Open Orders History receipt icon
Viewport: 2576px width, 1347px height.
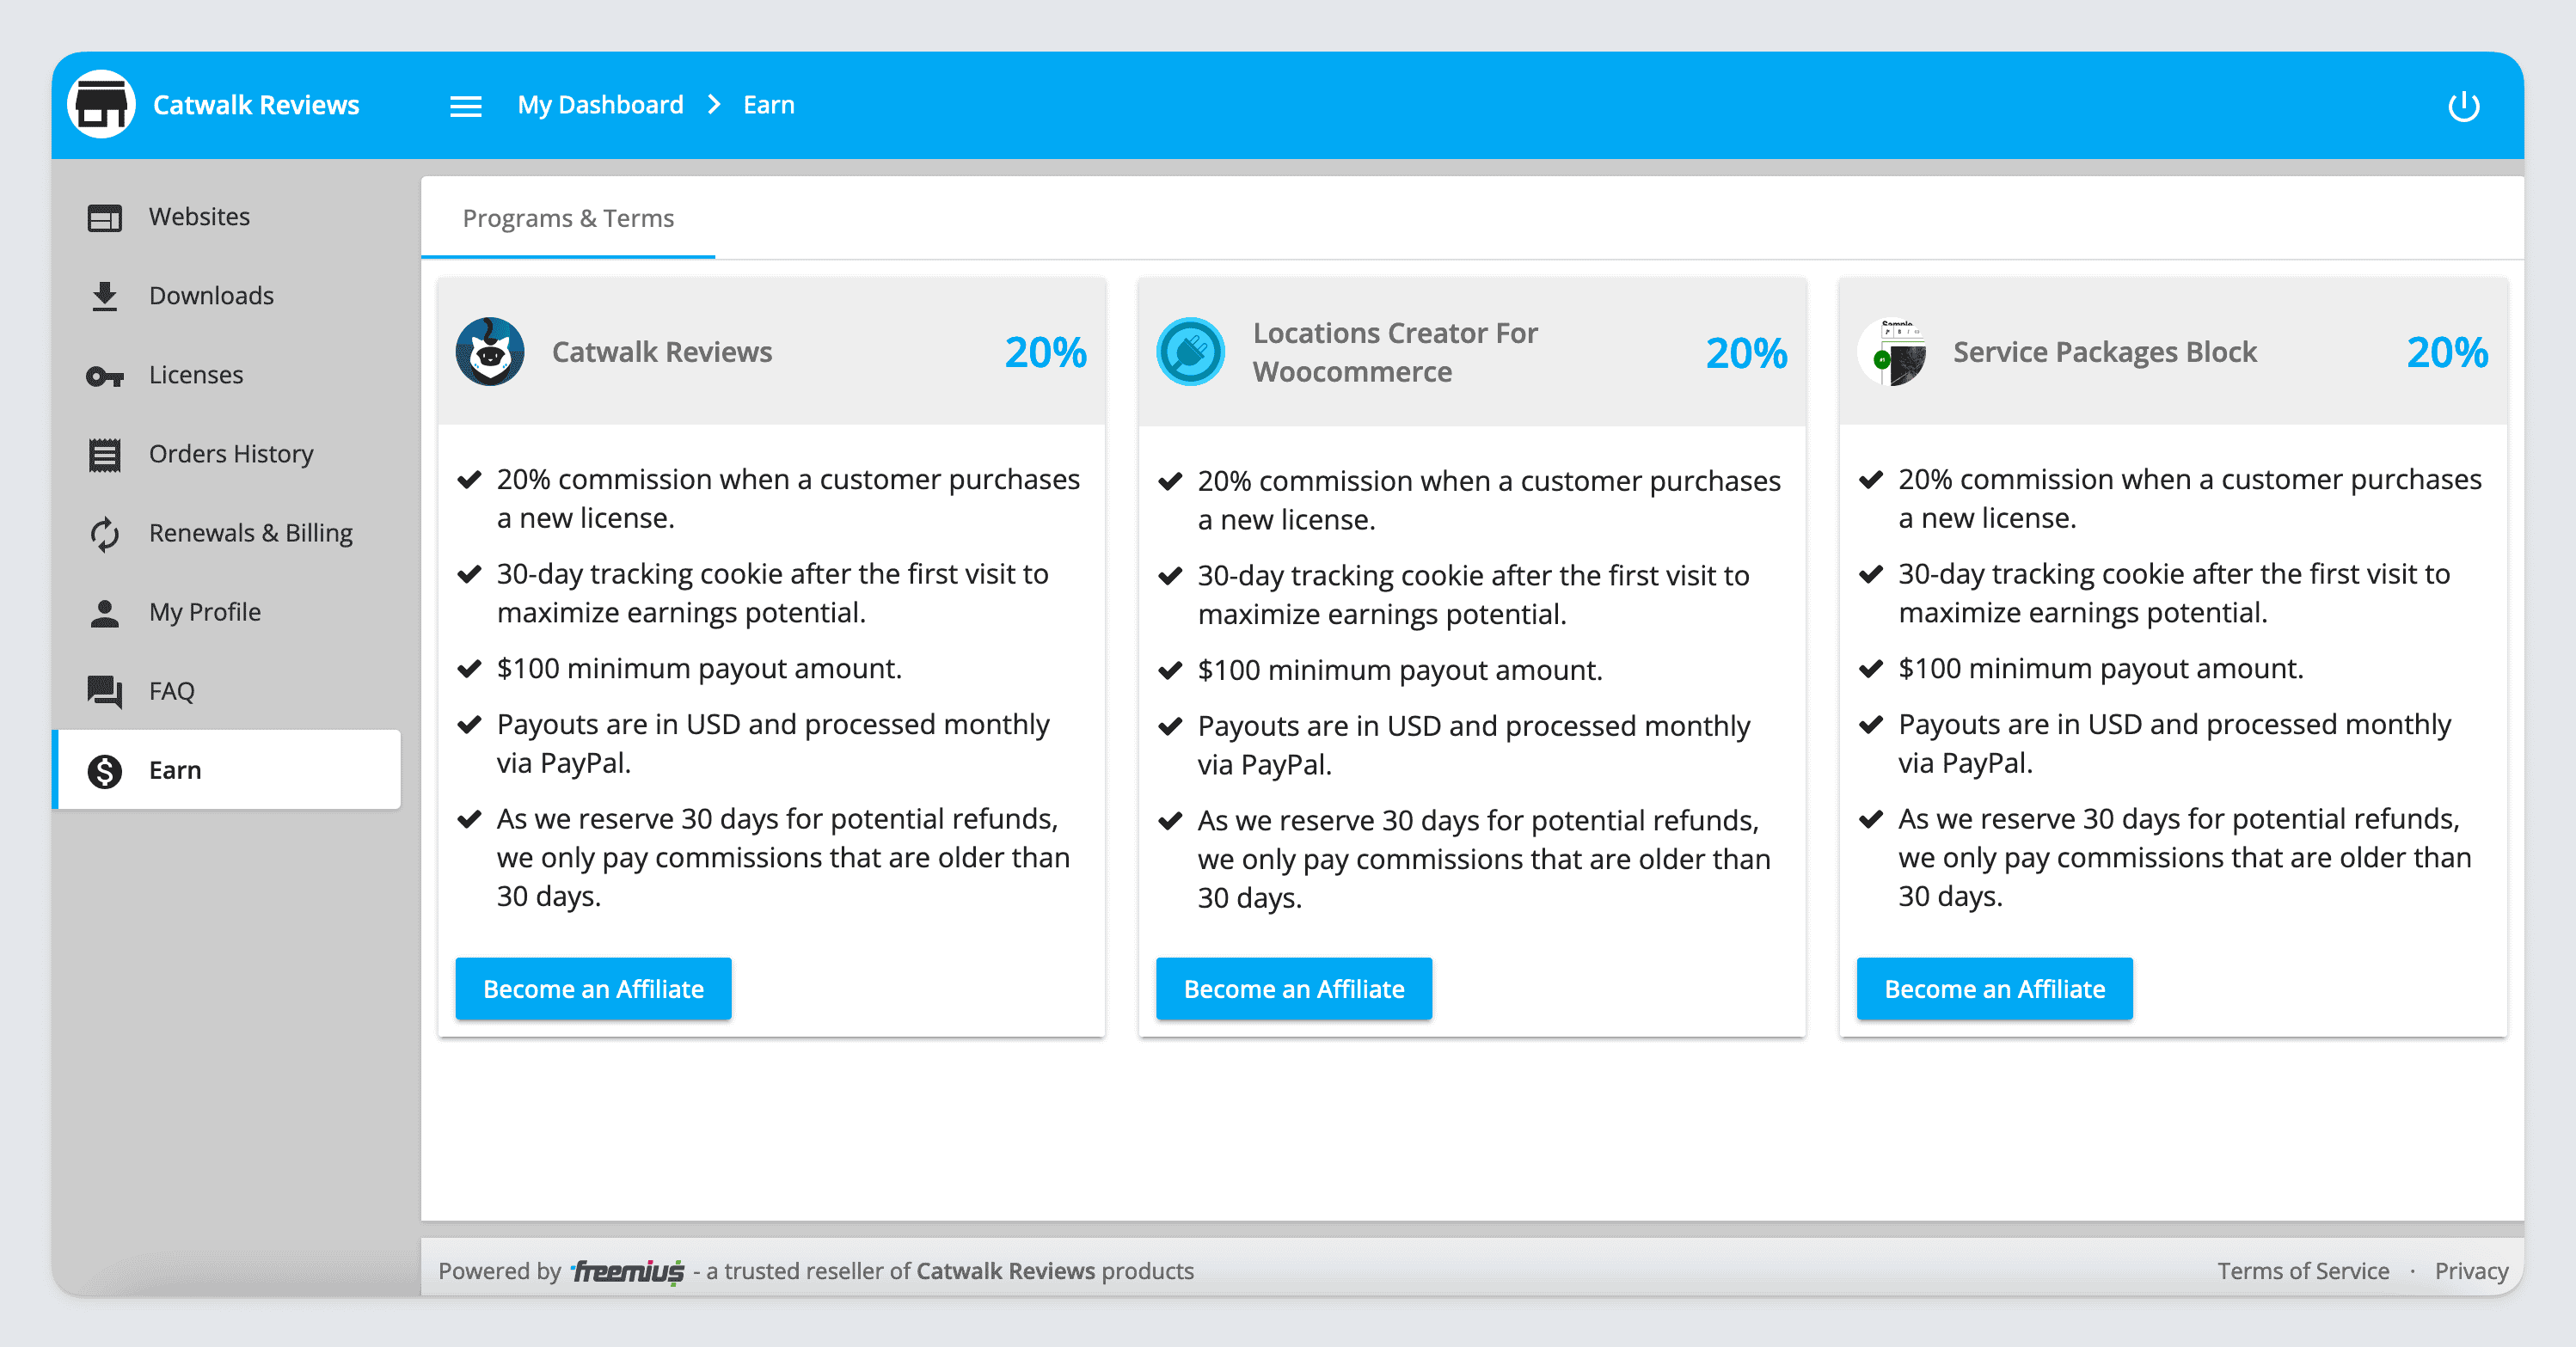pos(105,455)
